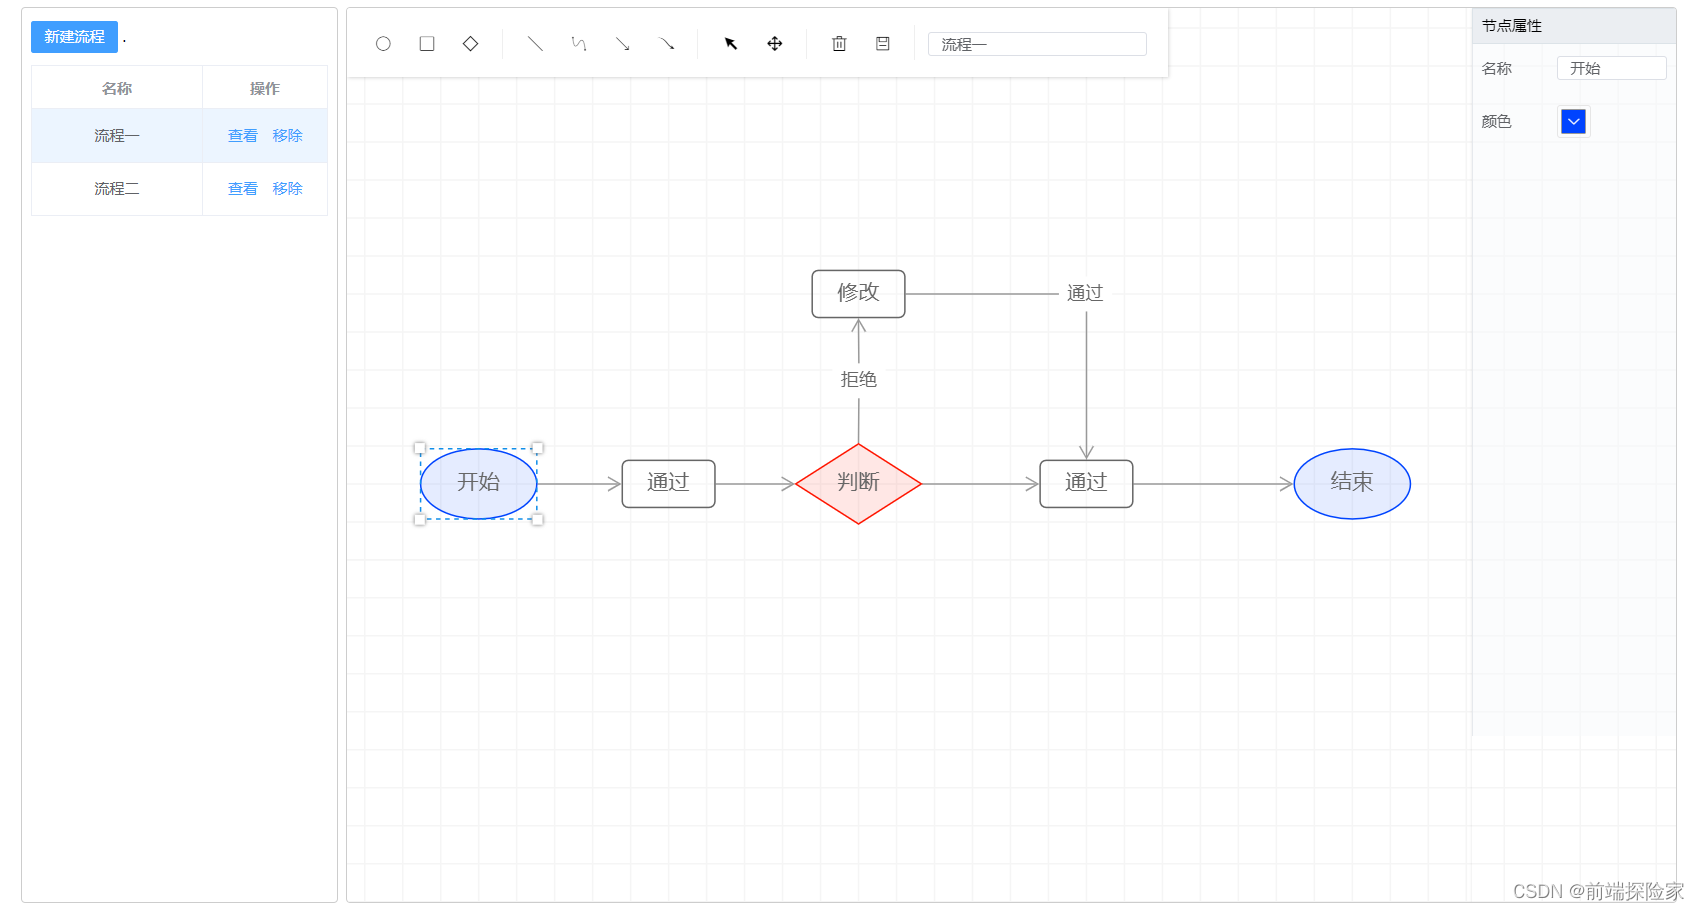Screen dimensions: 1699x910
Task: Edit node name field showing 开始
Action: pyautogui.click(x=1612, y=68)
